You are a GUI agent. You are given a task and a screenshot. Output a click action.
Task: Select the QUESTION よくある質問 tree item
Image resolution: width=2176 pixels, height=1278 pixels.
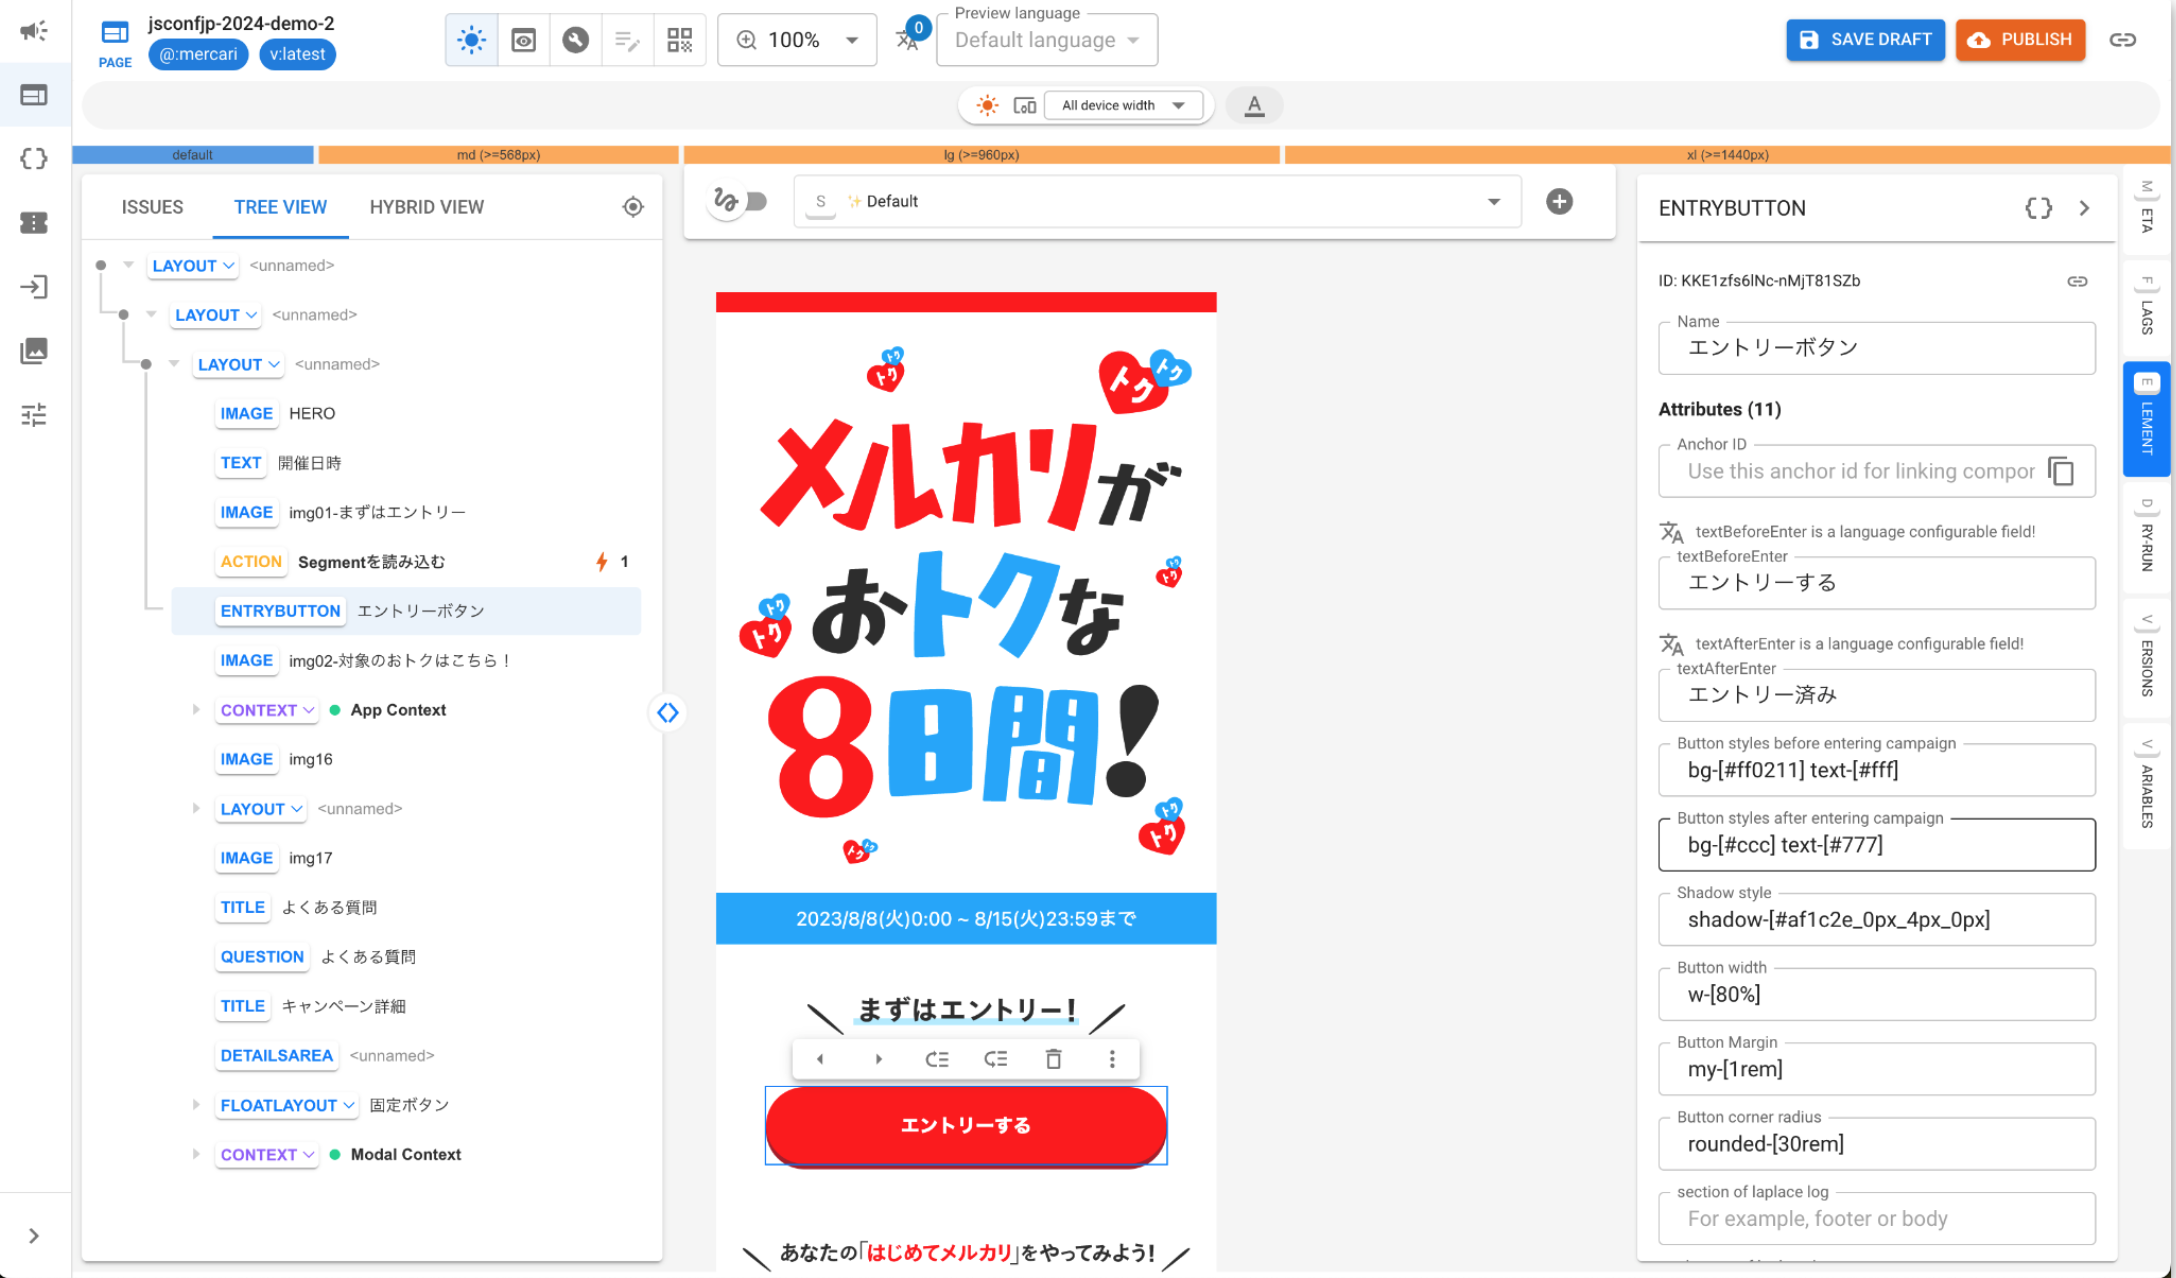[x=406, y=957]
